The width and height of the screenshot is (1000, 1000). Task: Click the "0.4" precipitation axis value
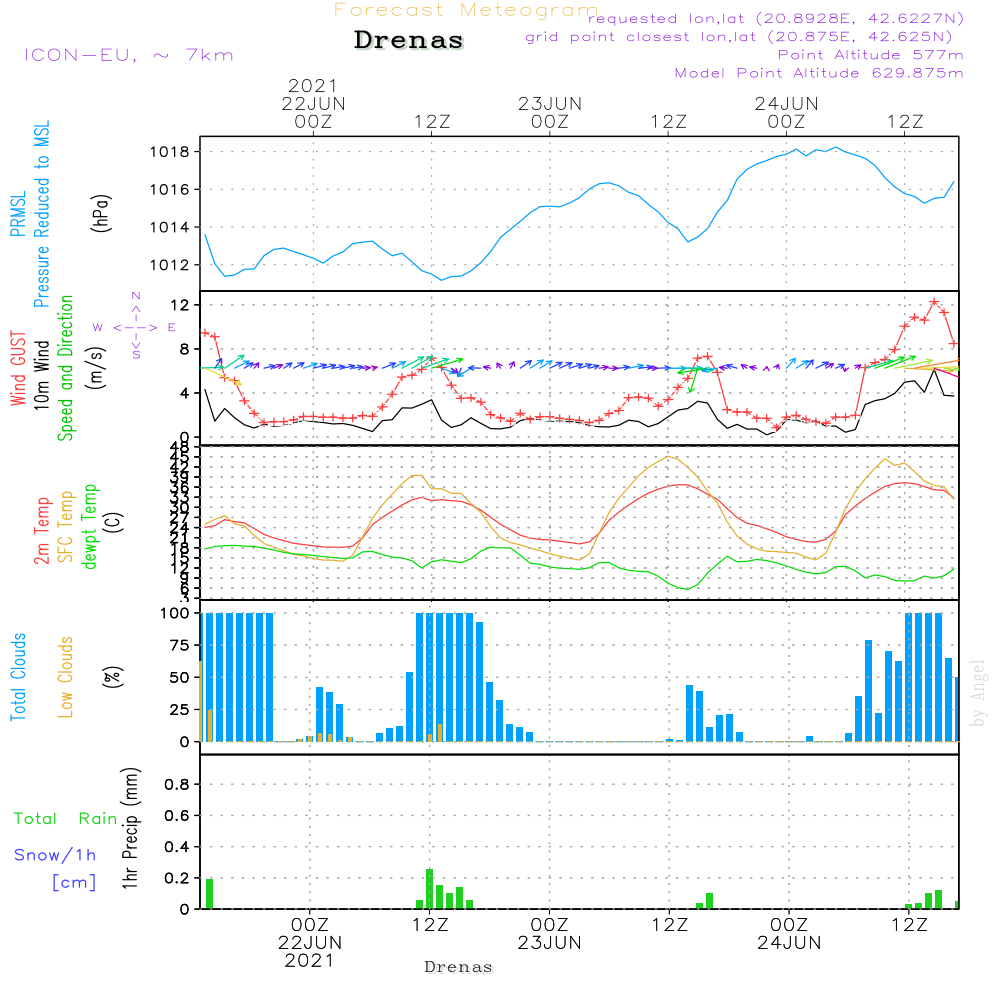(x=175, y=847)
